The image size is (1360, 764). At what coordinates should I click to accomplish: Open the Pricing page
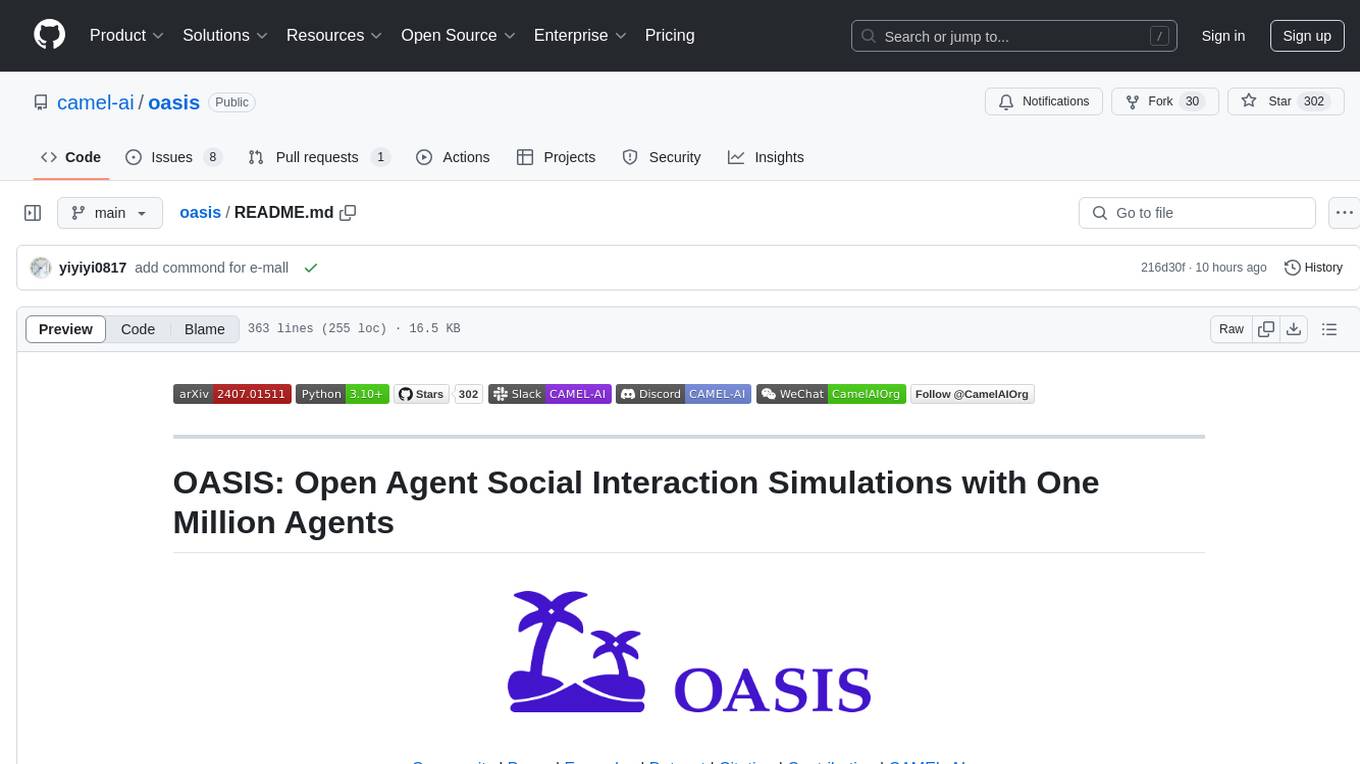point(670,35)
